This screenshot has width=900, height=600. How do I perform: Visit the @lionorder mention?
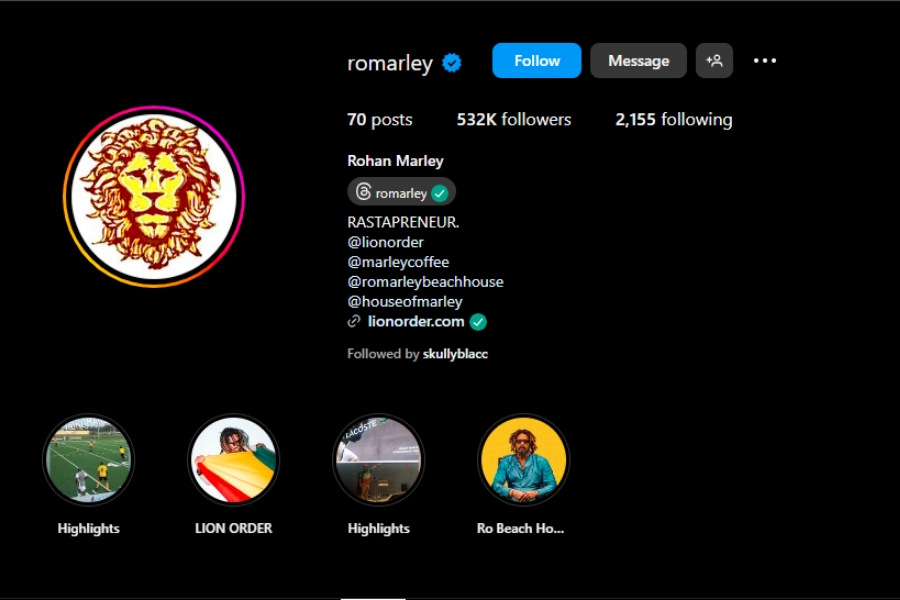(385, 242)
